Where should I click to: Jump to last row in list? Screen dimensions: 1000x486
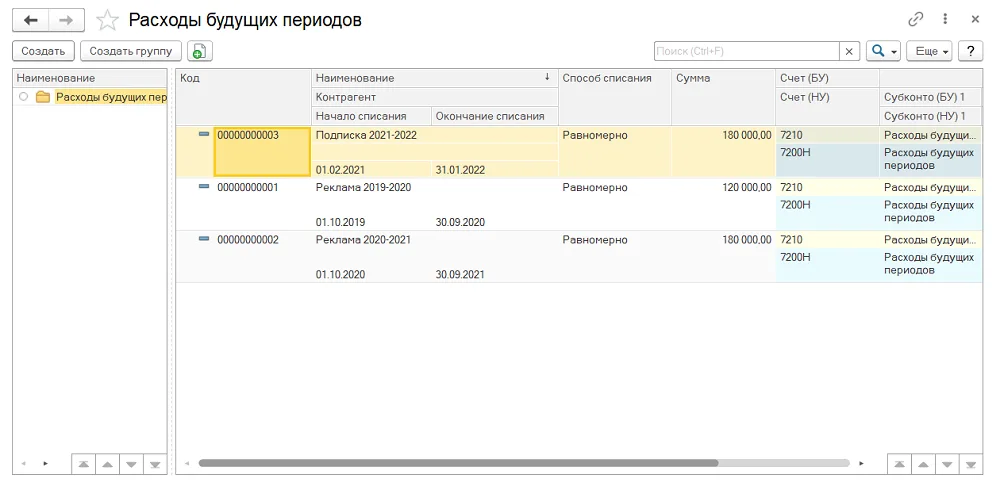[971, 464]
